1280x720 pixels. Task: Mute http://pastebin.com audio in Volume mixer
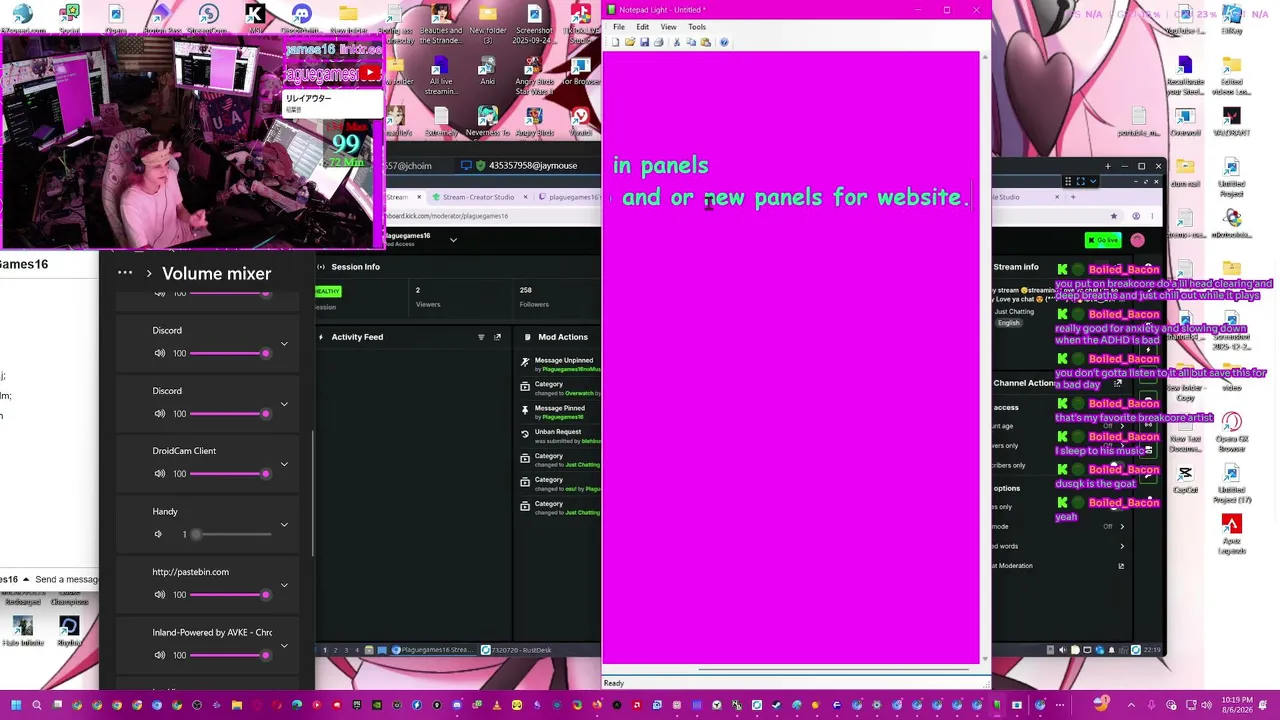(x=159, y=595)
